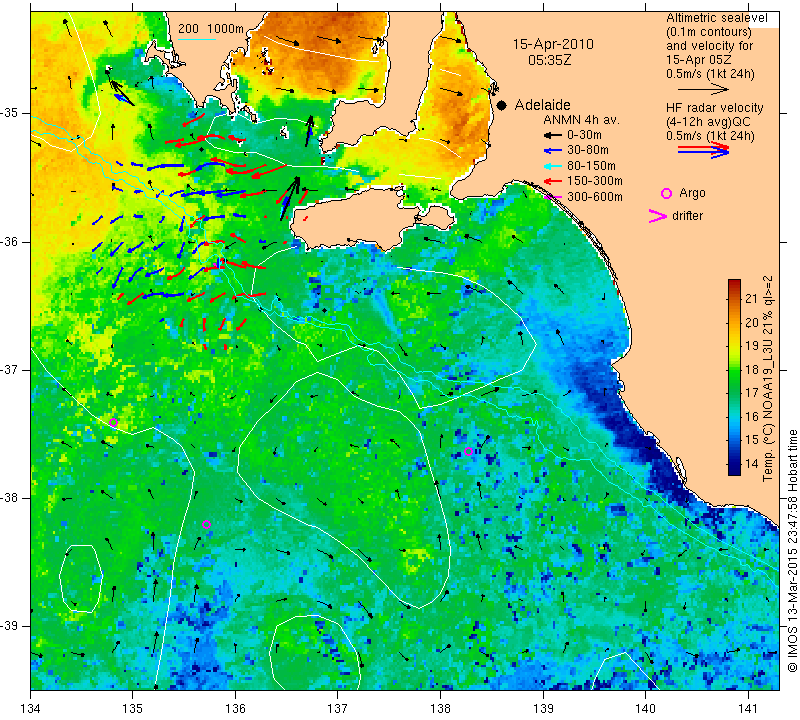This screenshot has width=800, height=720.
Task: Click the 'HF radar velocity' legend text
Action: pos(714,108)
